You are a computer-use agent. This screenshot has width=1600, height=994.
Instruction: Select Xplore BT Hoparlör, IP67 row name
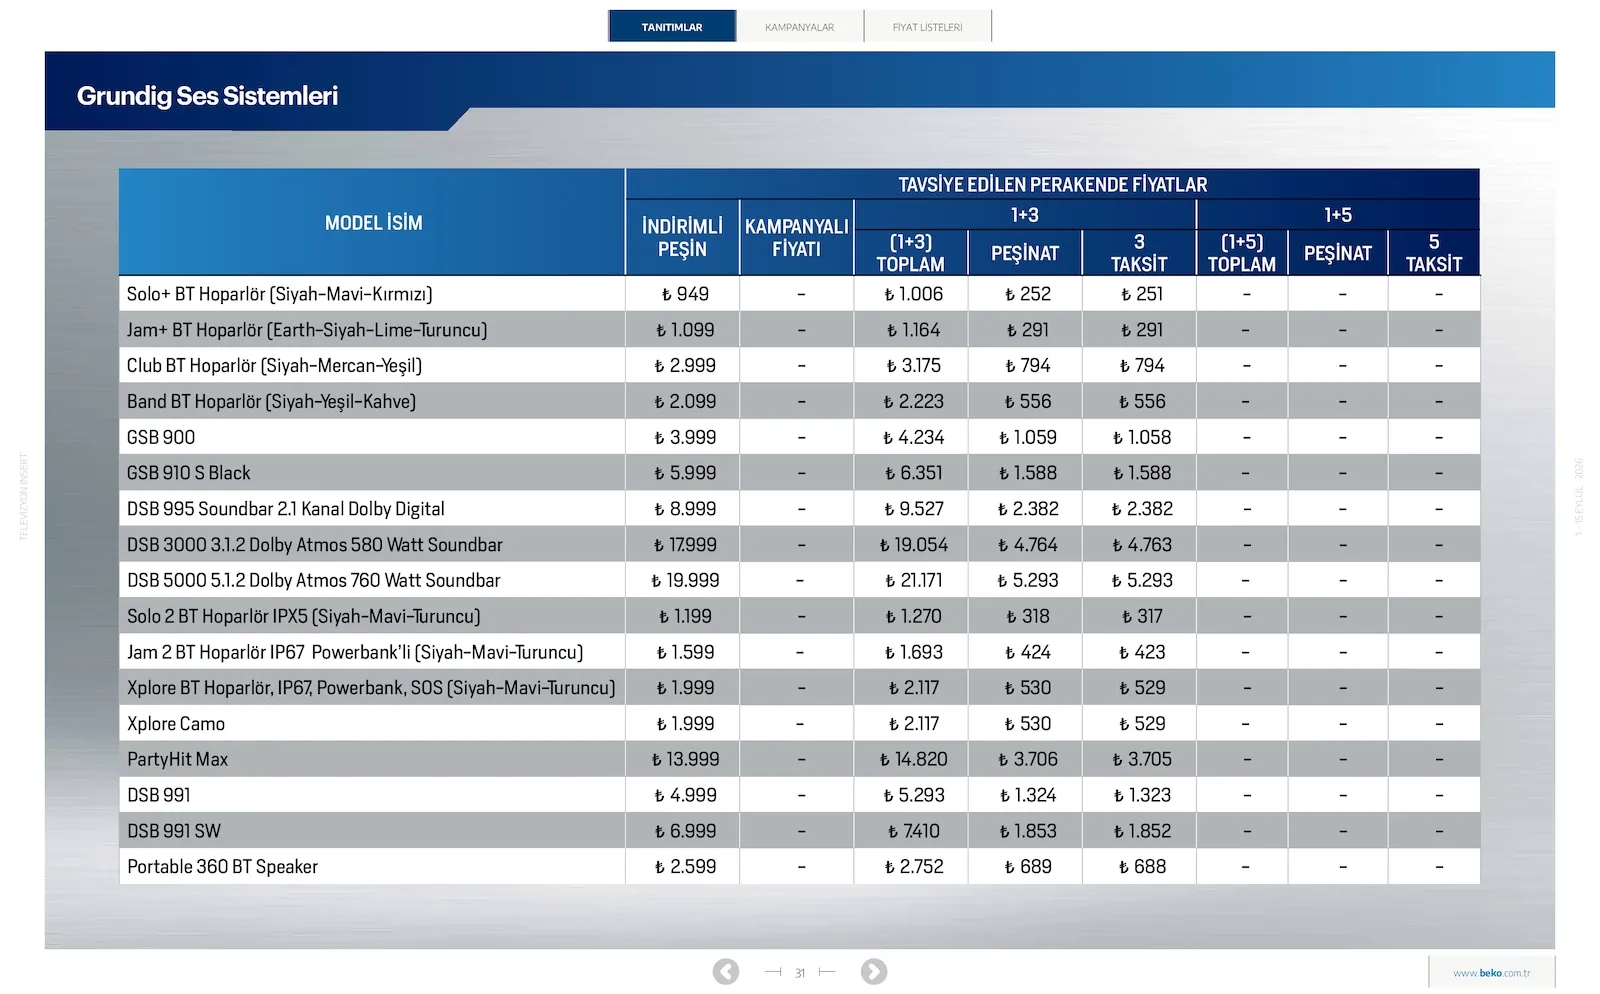coord(371,688)
